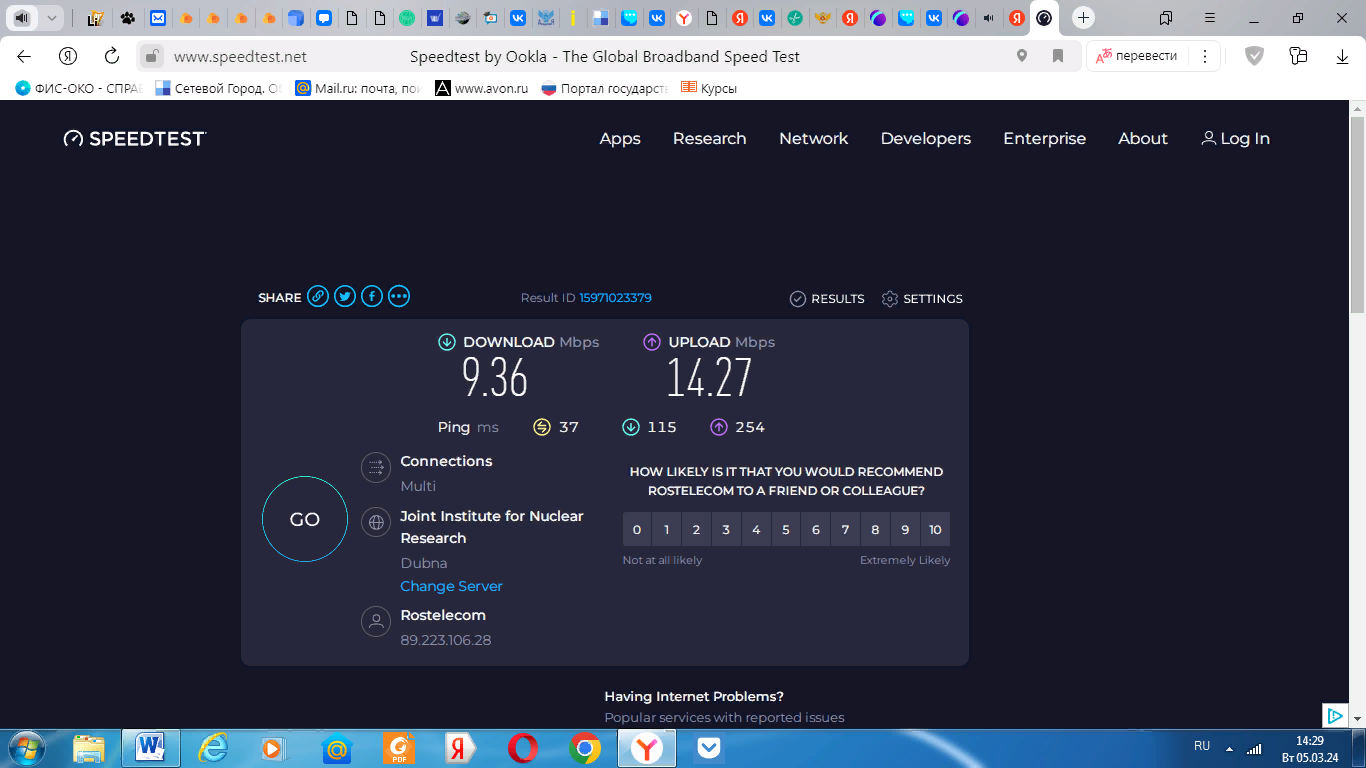The width and height of the screenshot is (1366, 768).
Task: Share result via Twitter icon
Action: (345, 296)
